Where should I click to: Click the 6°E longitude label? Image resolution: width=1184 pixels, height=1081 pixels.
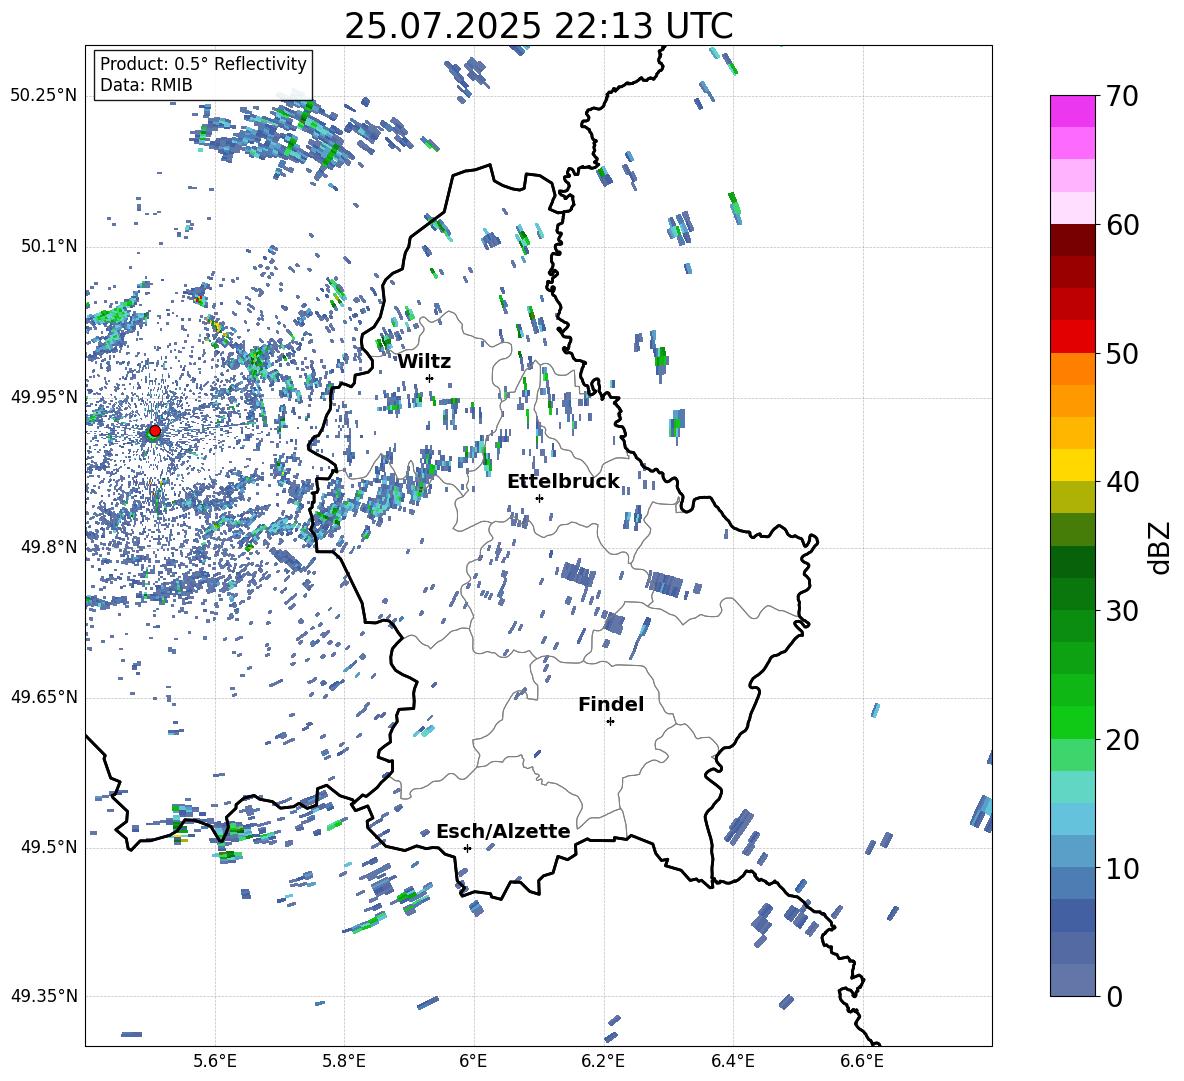pos(473,1062)
